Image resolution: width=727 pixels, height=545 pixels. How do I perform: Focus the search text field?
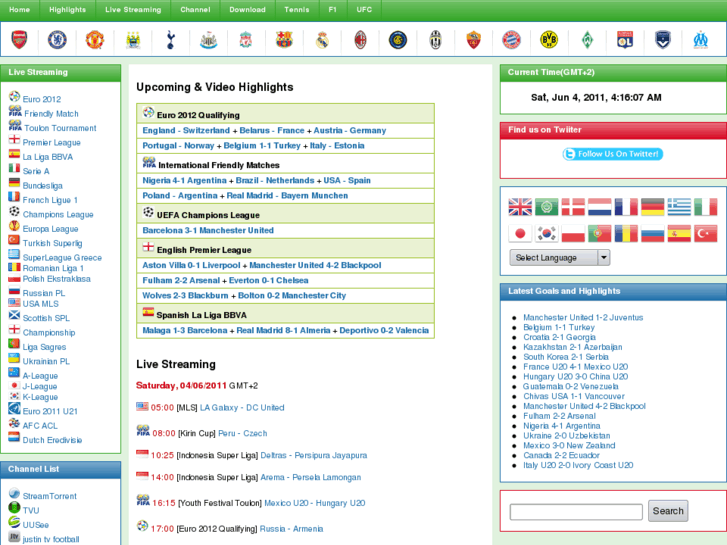tap(576, 512)
